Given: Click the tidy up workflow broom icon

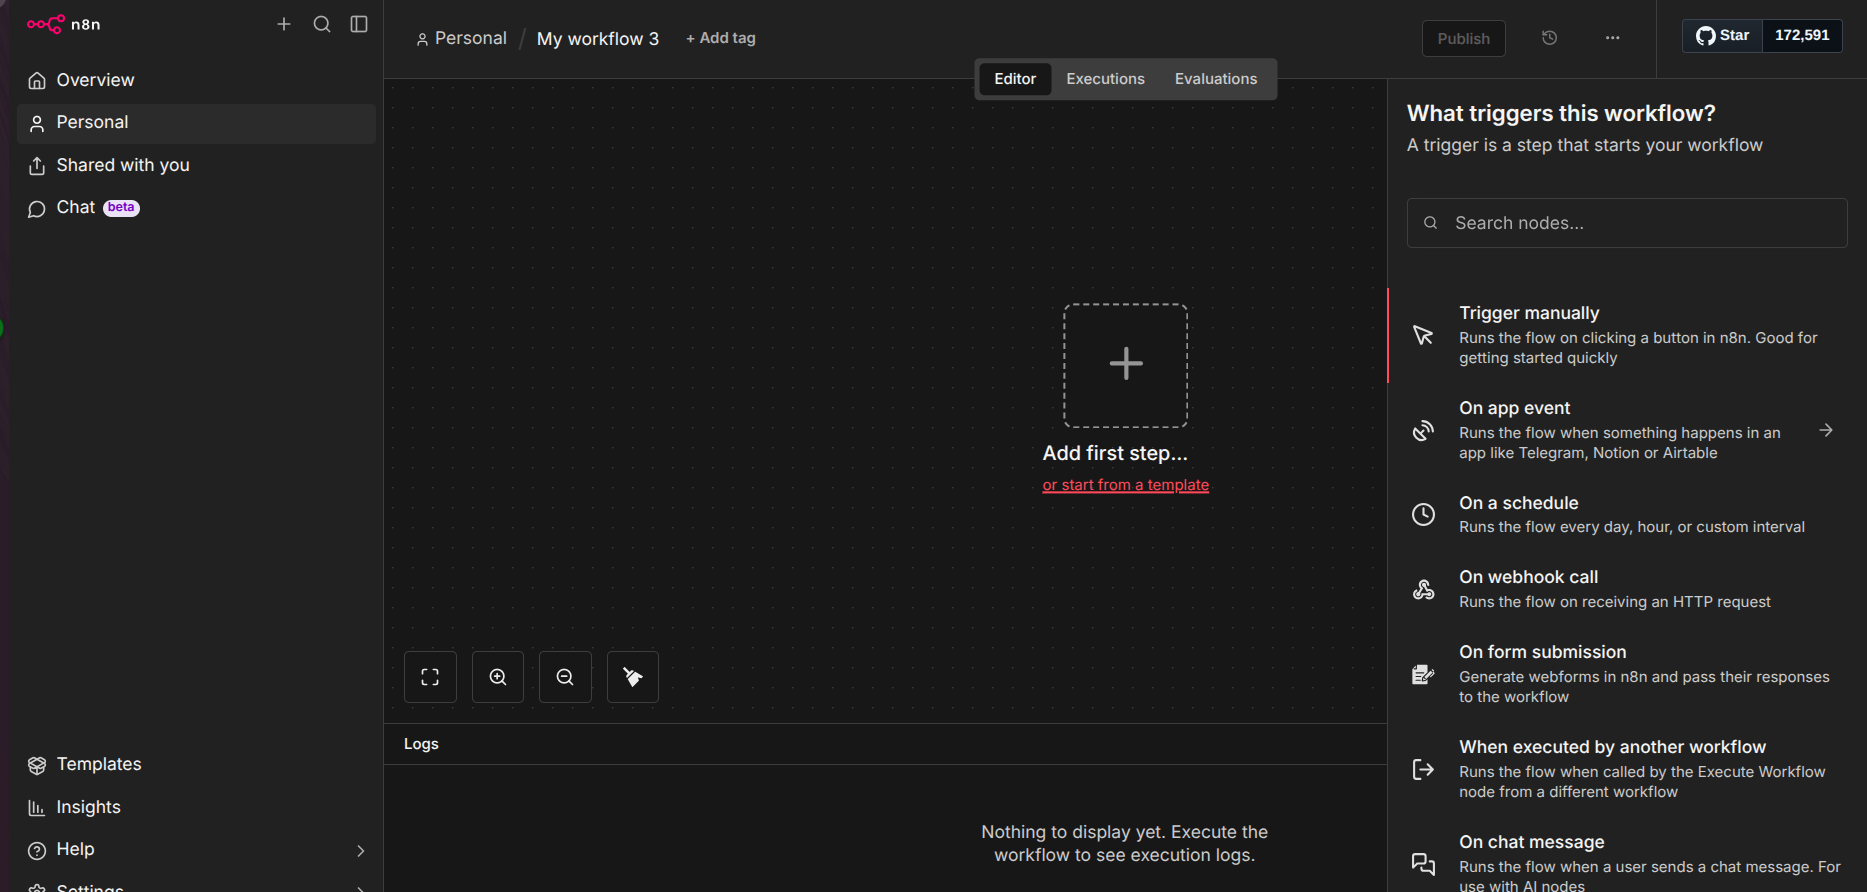Looking at the screenshot, I should [633, 677].
